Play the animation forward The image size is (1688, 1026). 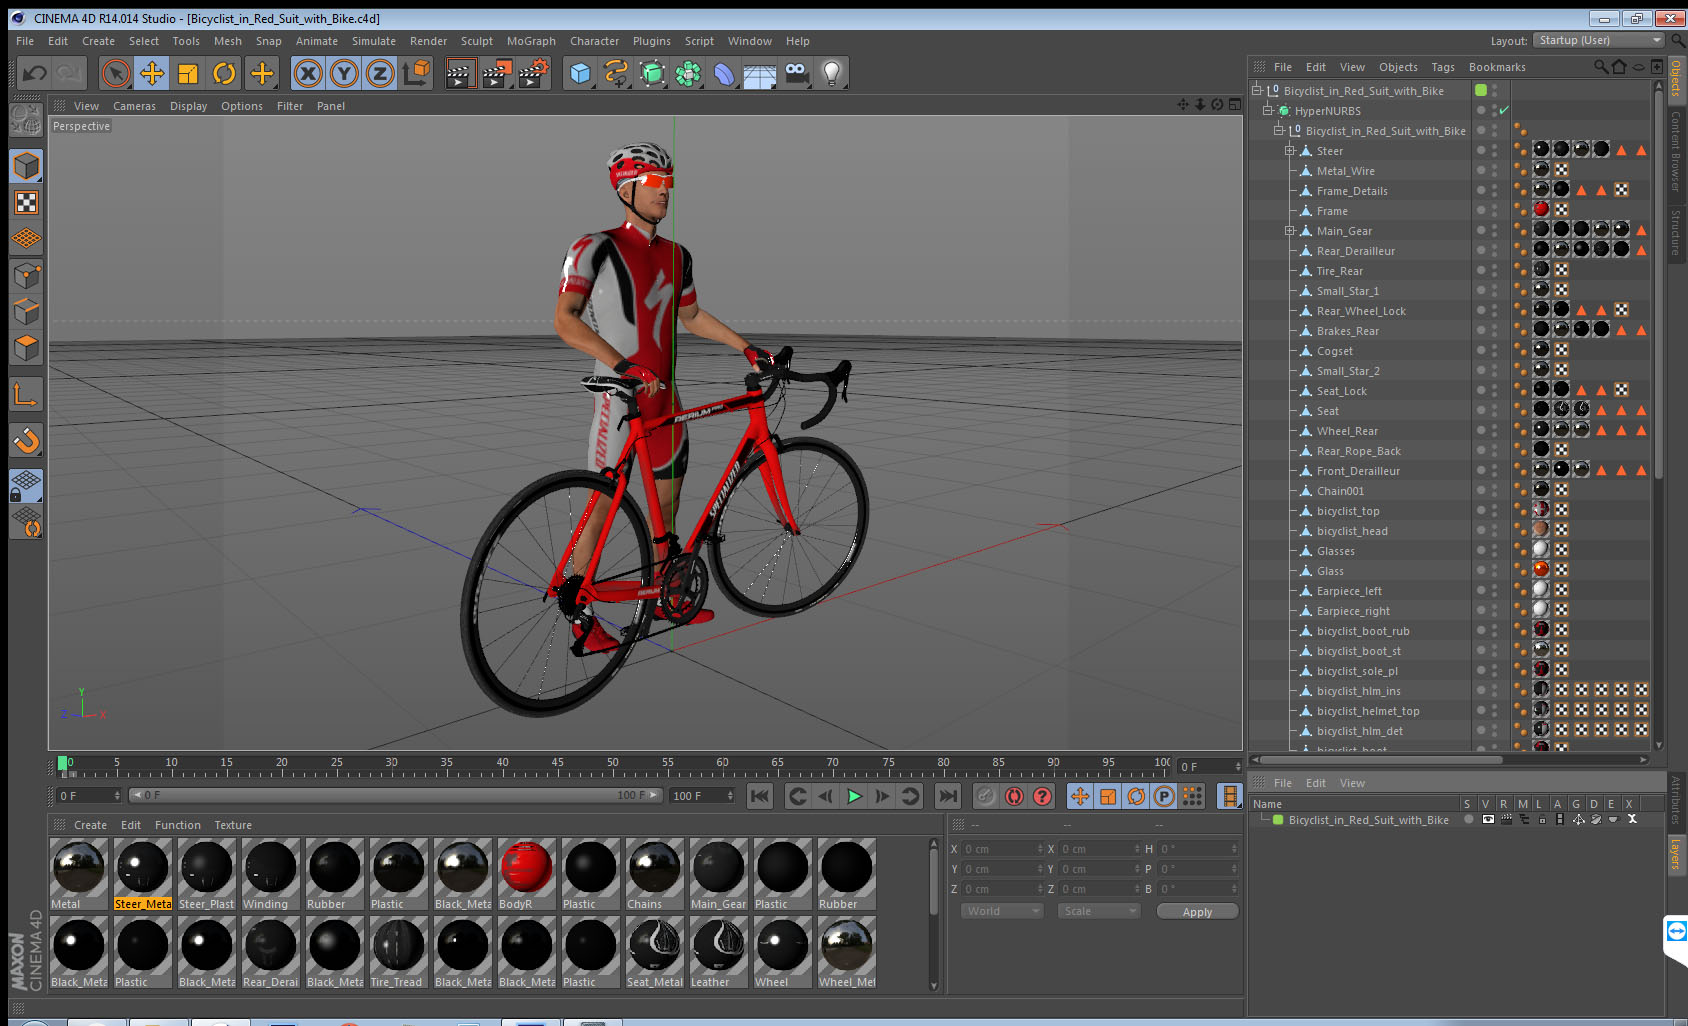pos(854,796)
